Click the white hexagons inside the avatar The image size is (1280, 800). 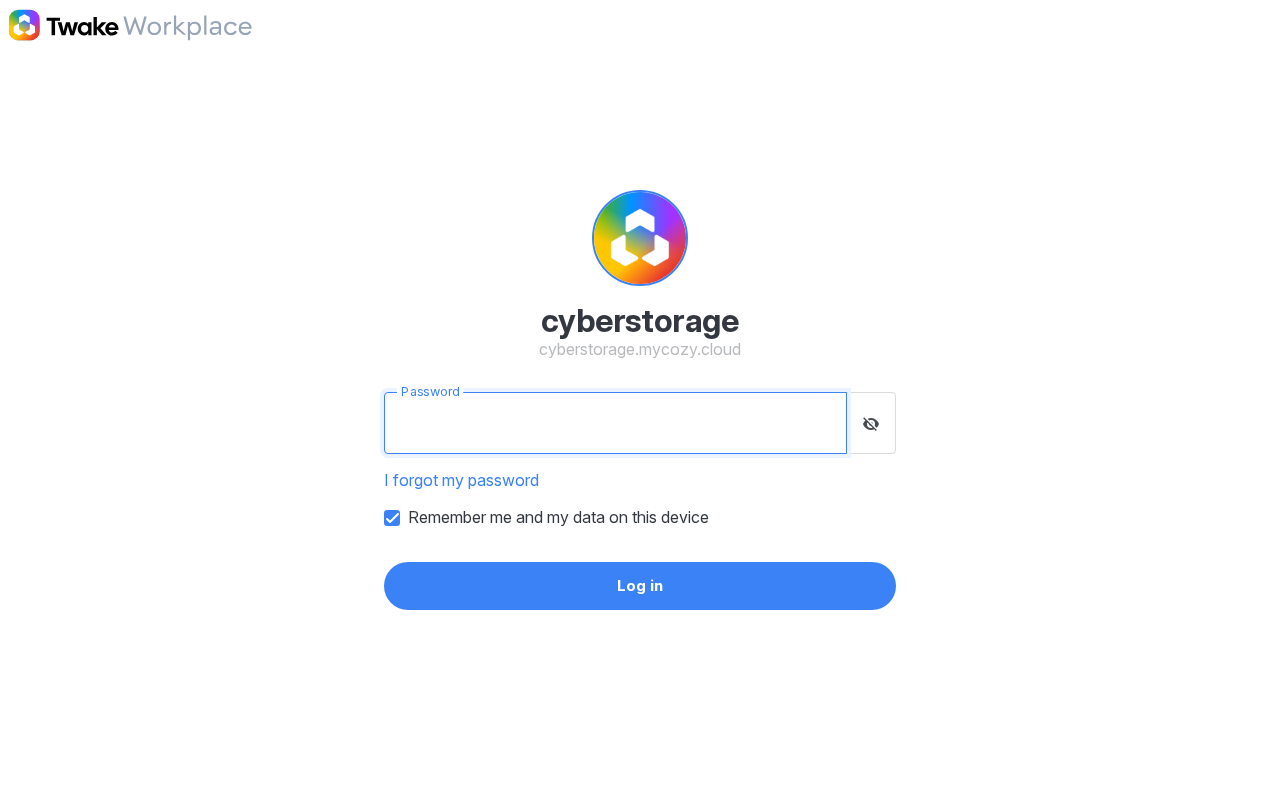pyautogui.click(x=640, y=238)
